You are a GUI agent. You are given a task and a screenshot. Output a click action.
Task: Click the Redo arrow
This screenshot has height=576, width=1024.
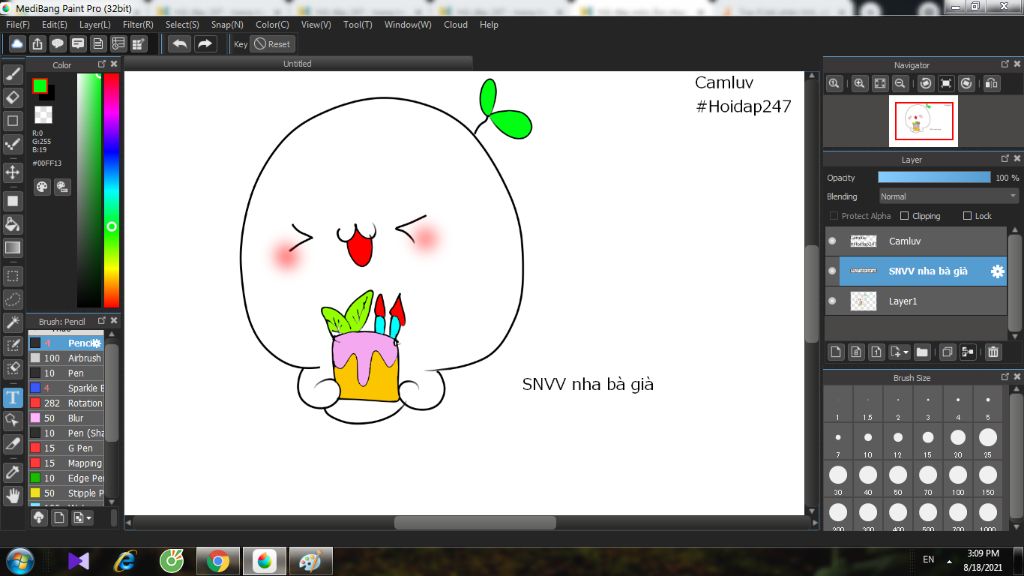pos(205,44)
